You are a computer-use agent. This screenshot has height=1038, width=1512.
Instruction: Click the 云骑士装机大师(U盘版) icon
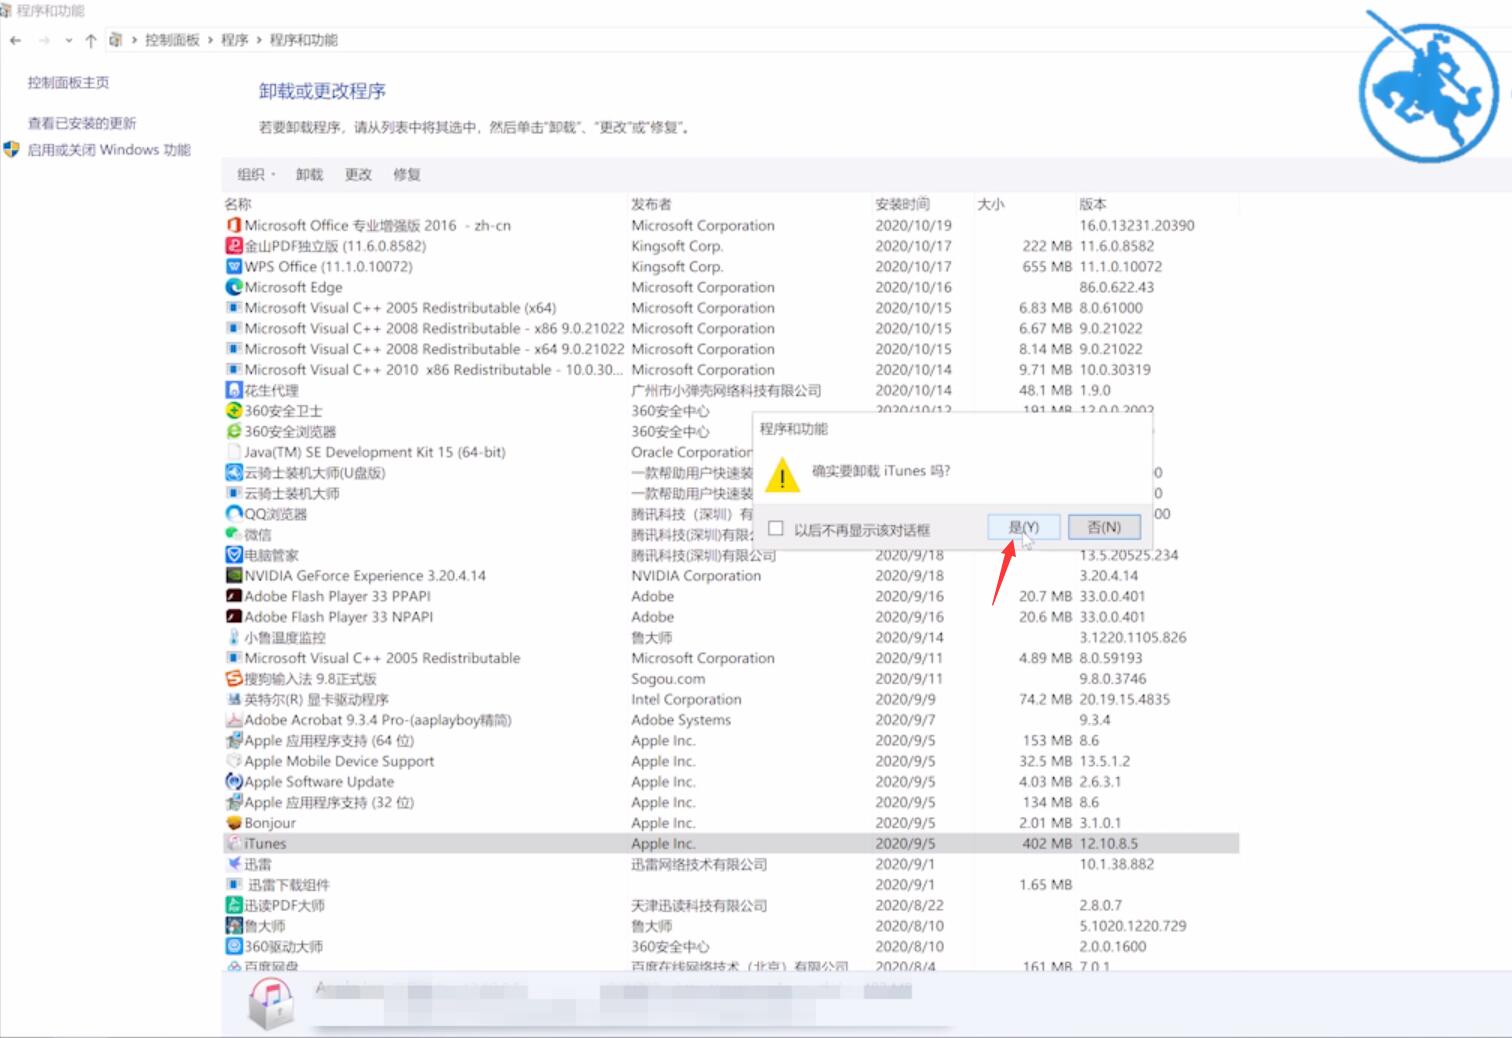(234, 472)
